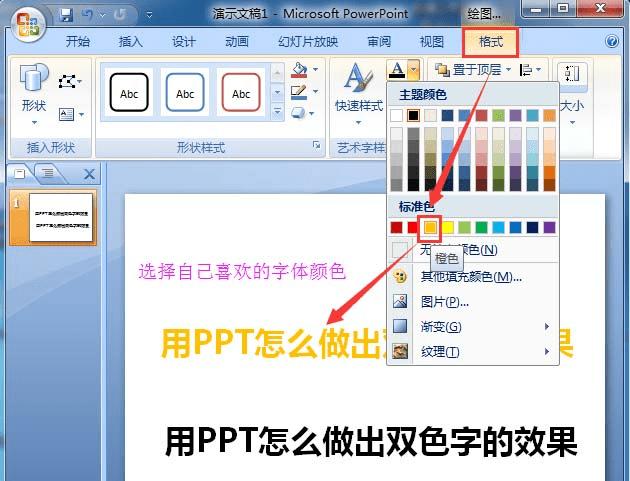Open the align objects icon dropdown
This screenshot has width=630, height=481.
coord(530,70)
